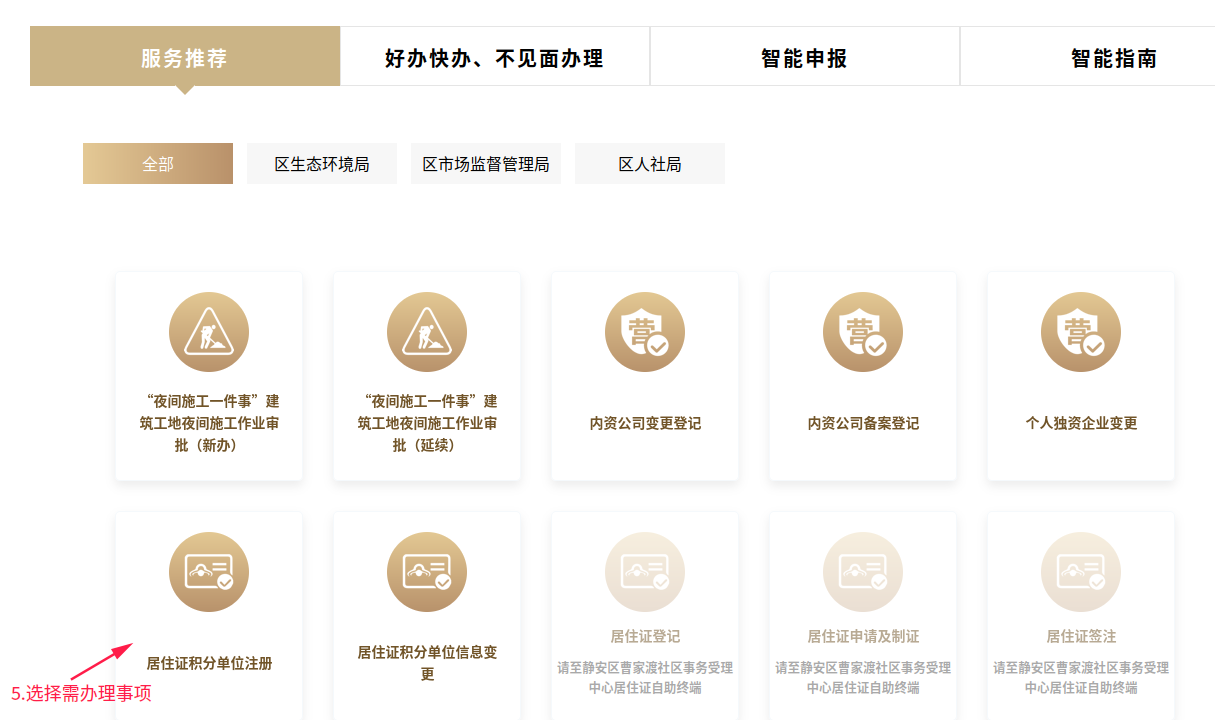This screenshot has height=720, width=1215.
Task: Switch to the 服务推荐 tab
Action: pyautogui.click(x=185, y=58)
